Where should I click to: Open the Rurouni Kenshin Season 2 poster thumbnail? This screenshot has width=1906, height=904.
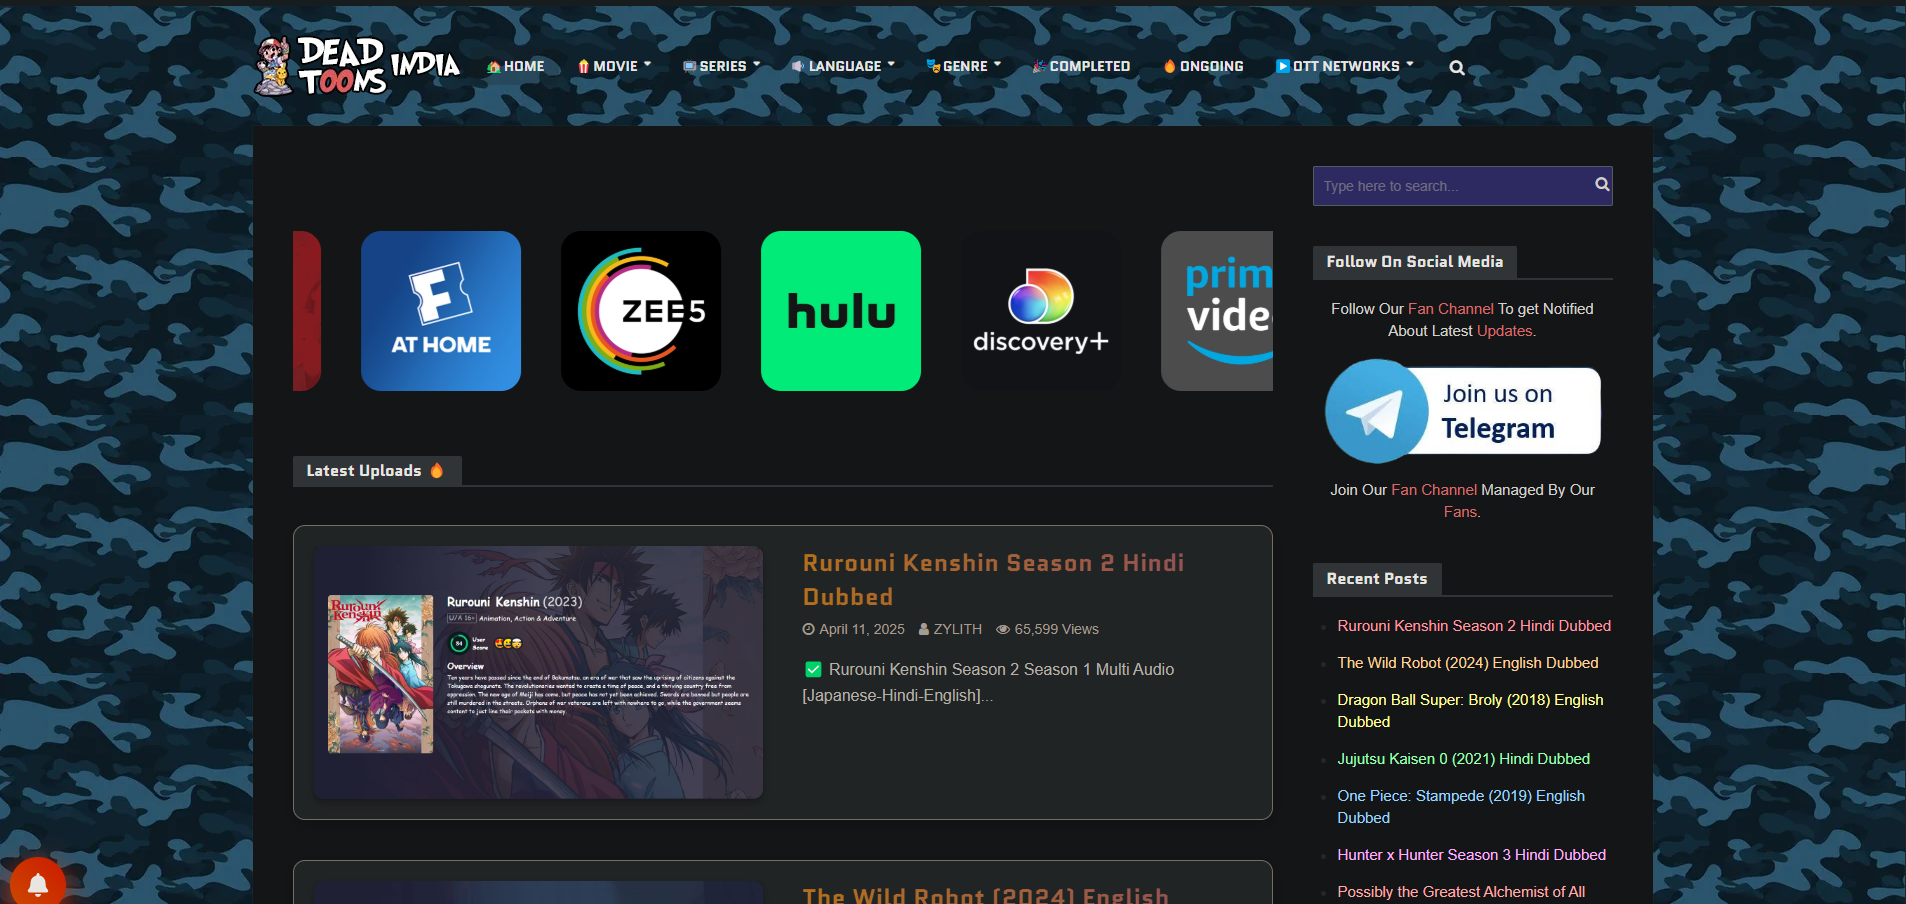(x=539, y=672)
